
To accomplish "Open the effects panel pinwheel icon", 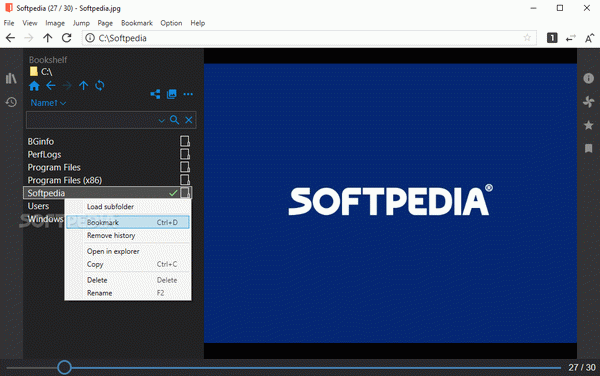I will click(x=588, y=102).
